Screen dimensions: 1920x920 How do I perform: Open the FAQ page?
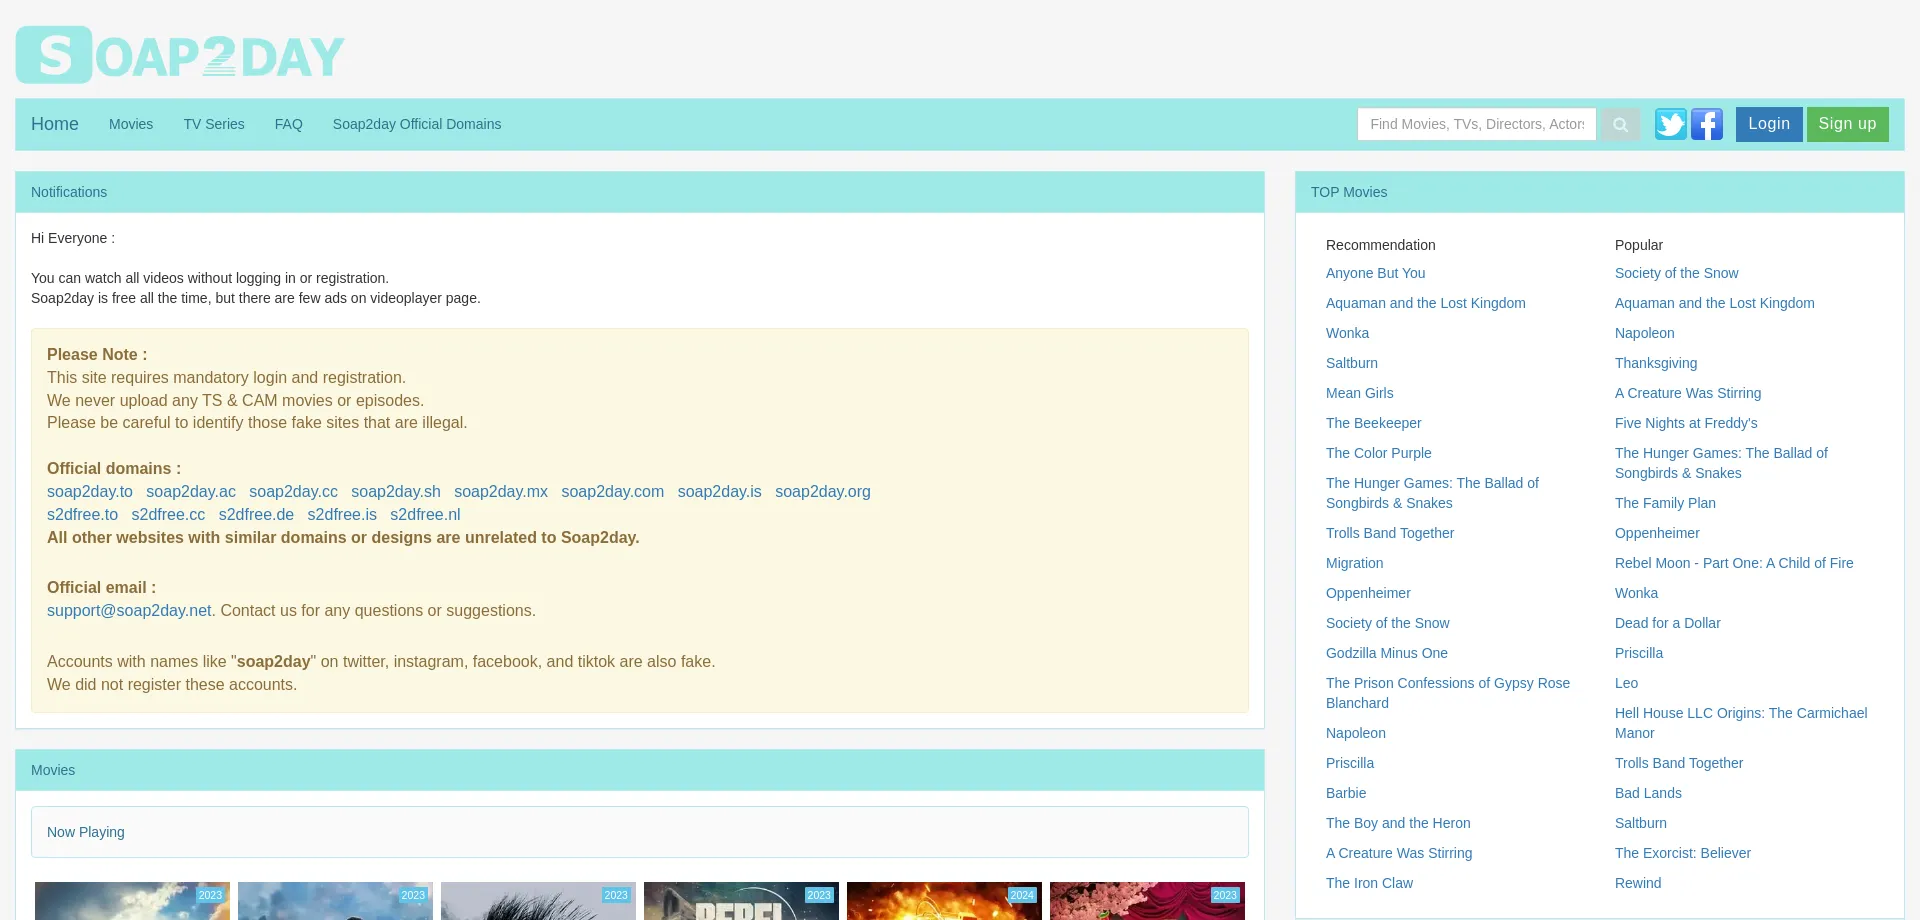click(288, 124)
